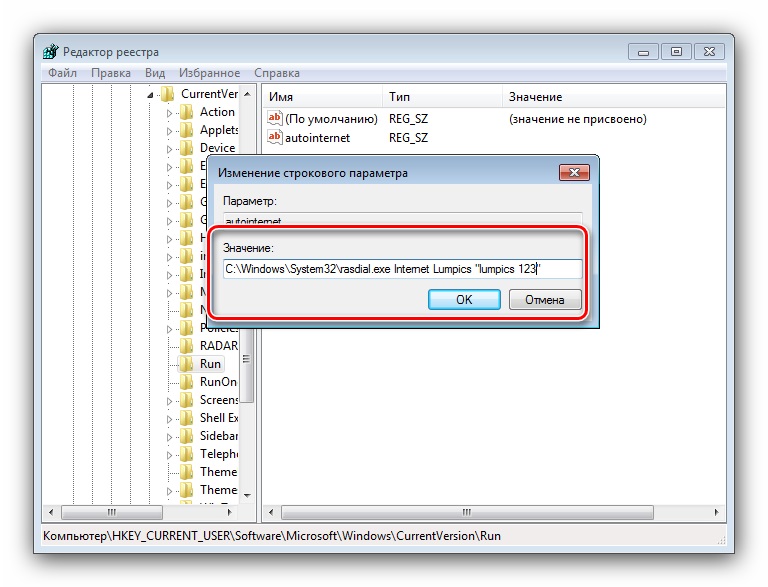Click the Action folder icon
This screenshot has height=587, width=768.
pos(187,112)
